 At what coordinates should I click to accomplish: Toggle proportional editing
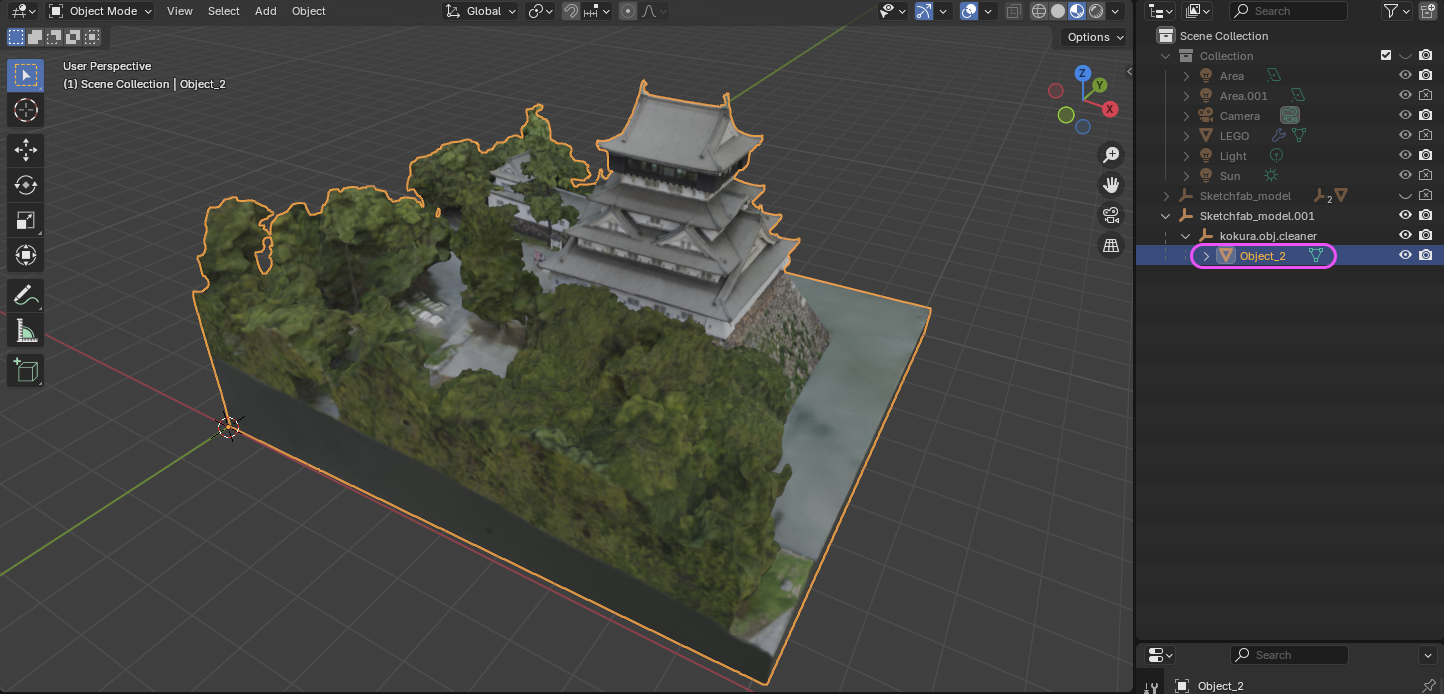[627, 11]
